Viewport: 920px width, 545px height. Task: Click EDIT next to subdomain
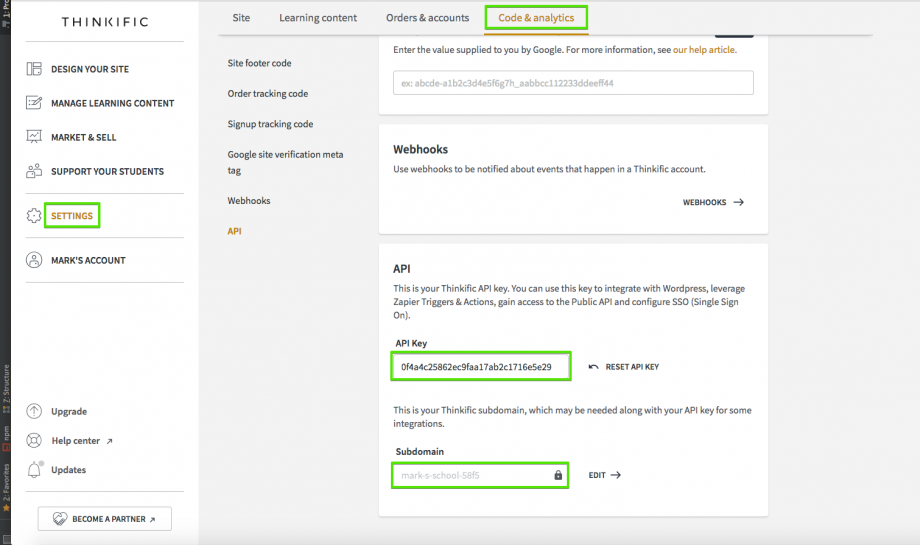pyautogui.click(x=604, y=475)
